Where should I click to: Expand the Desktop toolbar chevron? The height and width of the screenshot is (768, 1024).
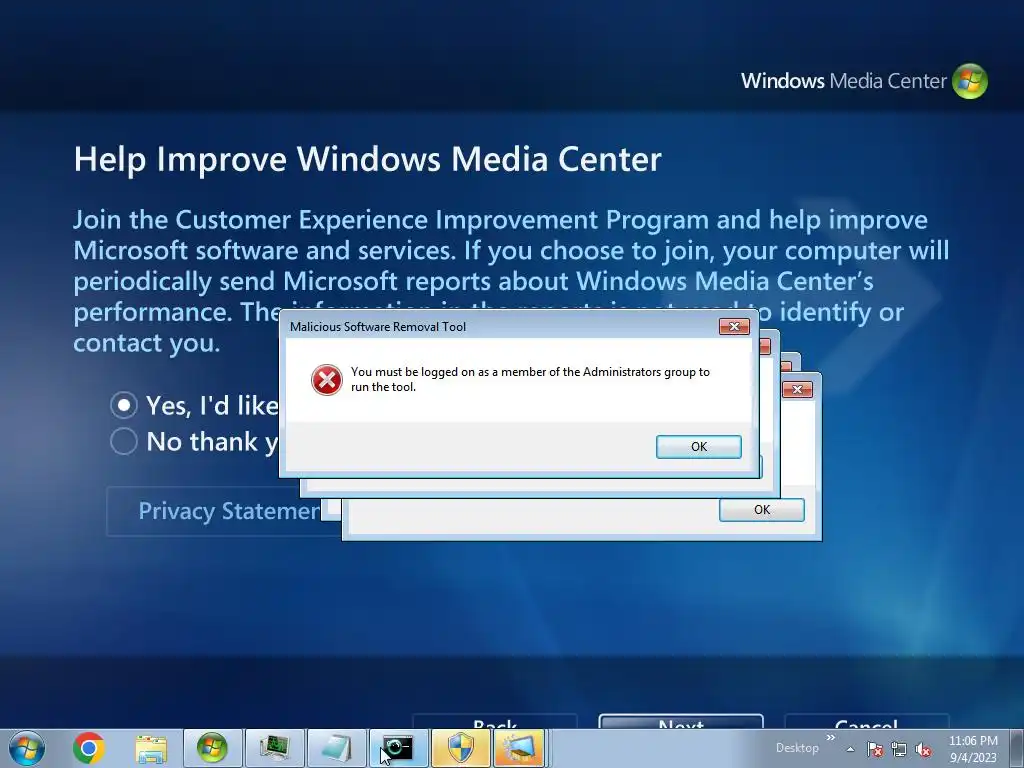[831, 738]
